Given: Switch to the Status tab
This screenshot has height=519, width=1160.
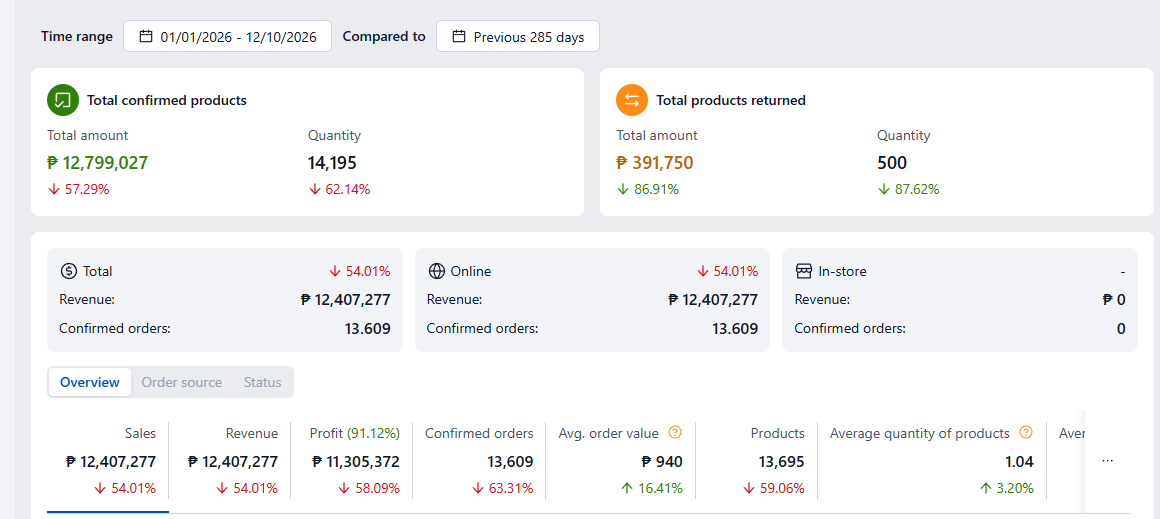Looking at the screenshot, I should point(263,382).
